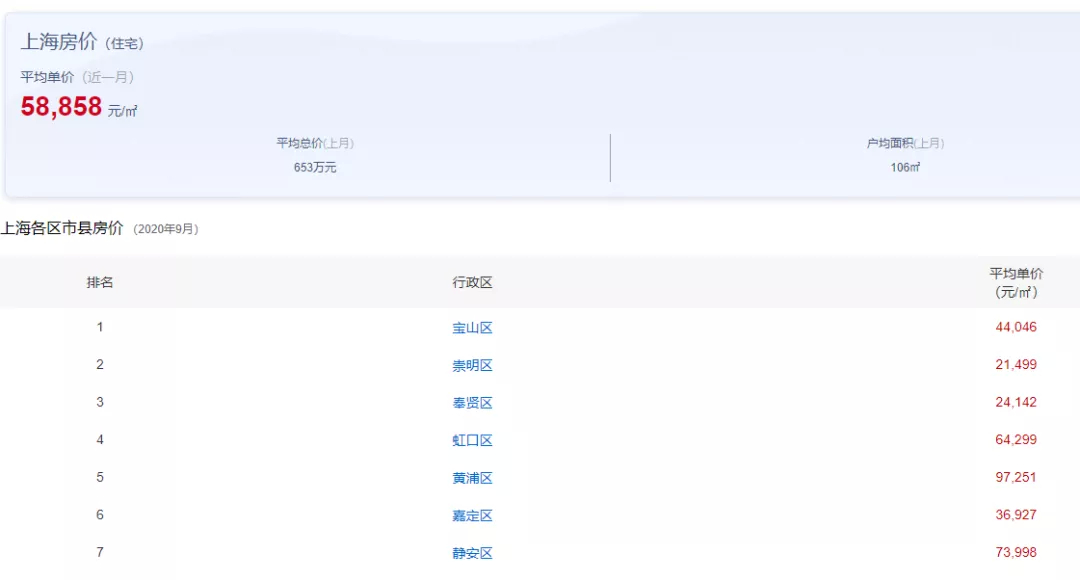Click the 36,927 price for 嘉定区
This screenshot has width=1080, height=580.
pos(1016,515)
